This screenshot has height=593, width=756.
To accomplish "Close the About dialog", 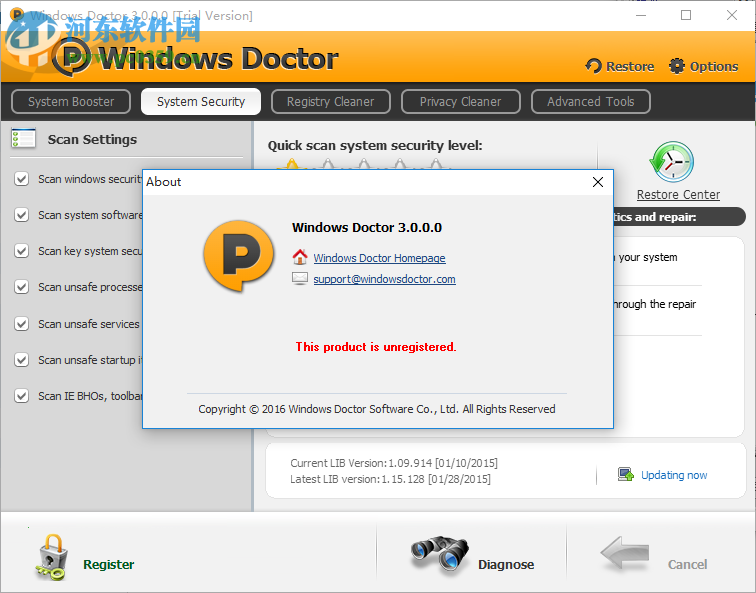I will click(598, 182).
